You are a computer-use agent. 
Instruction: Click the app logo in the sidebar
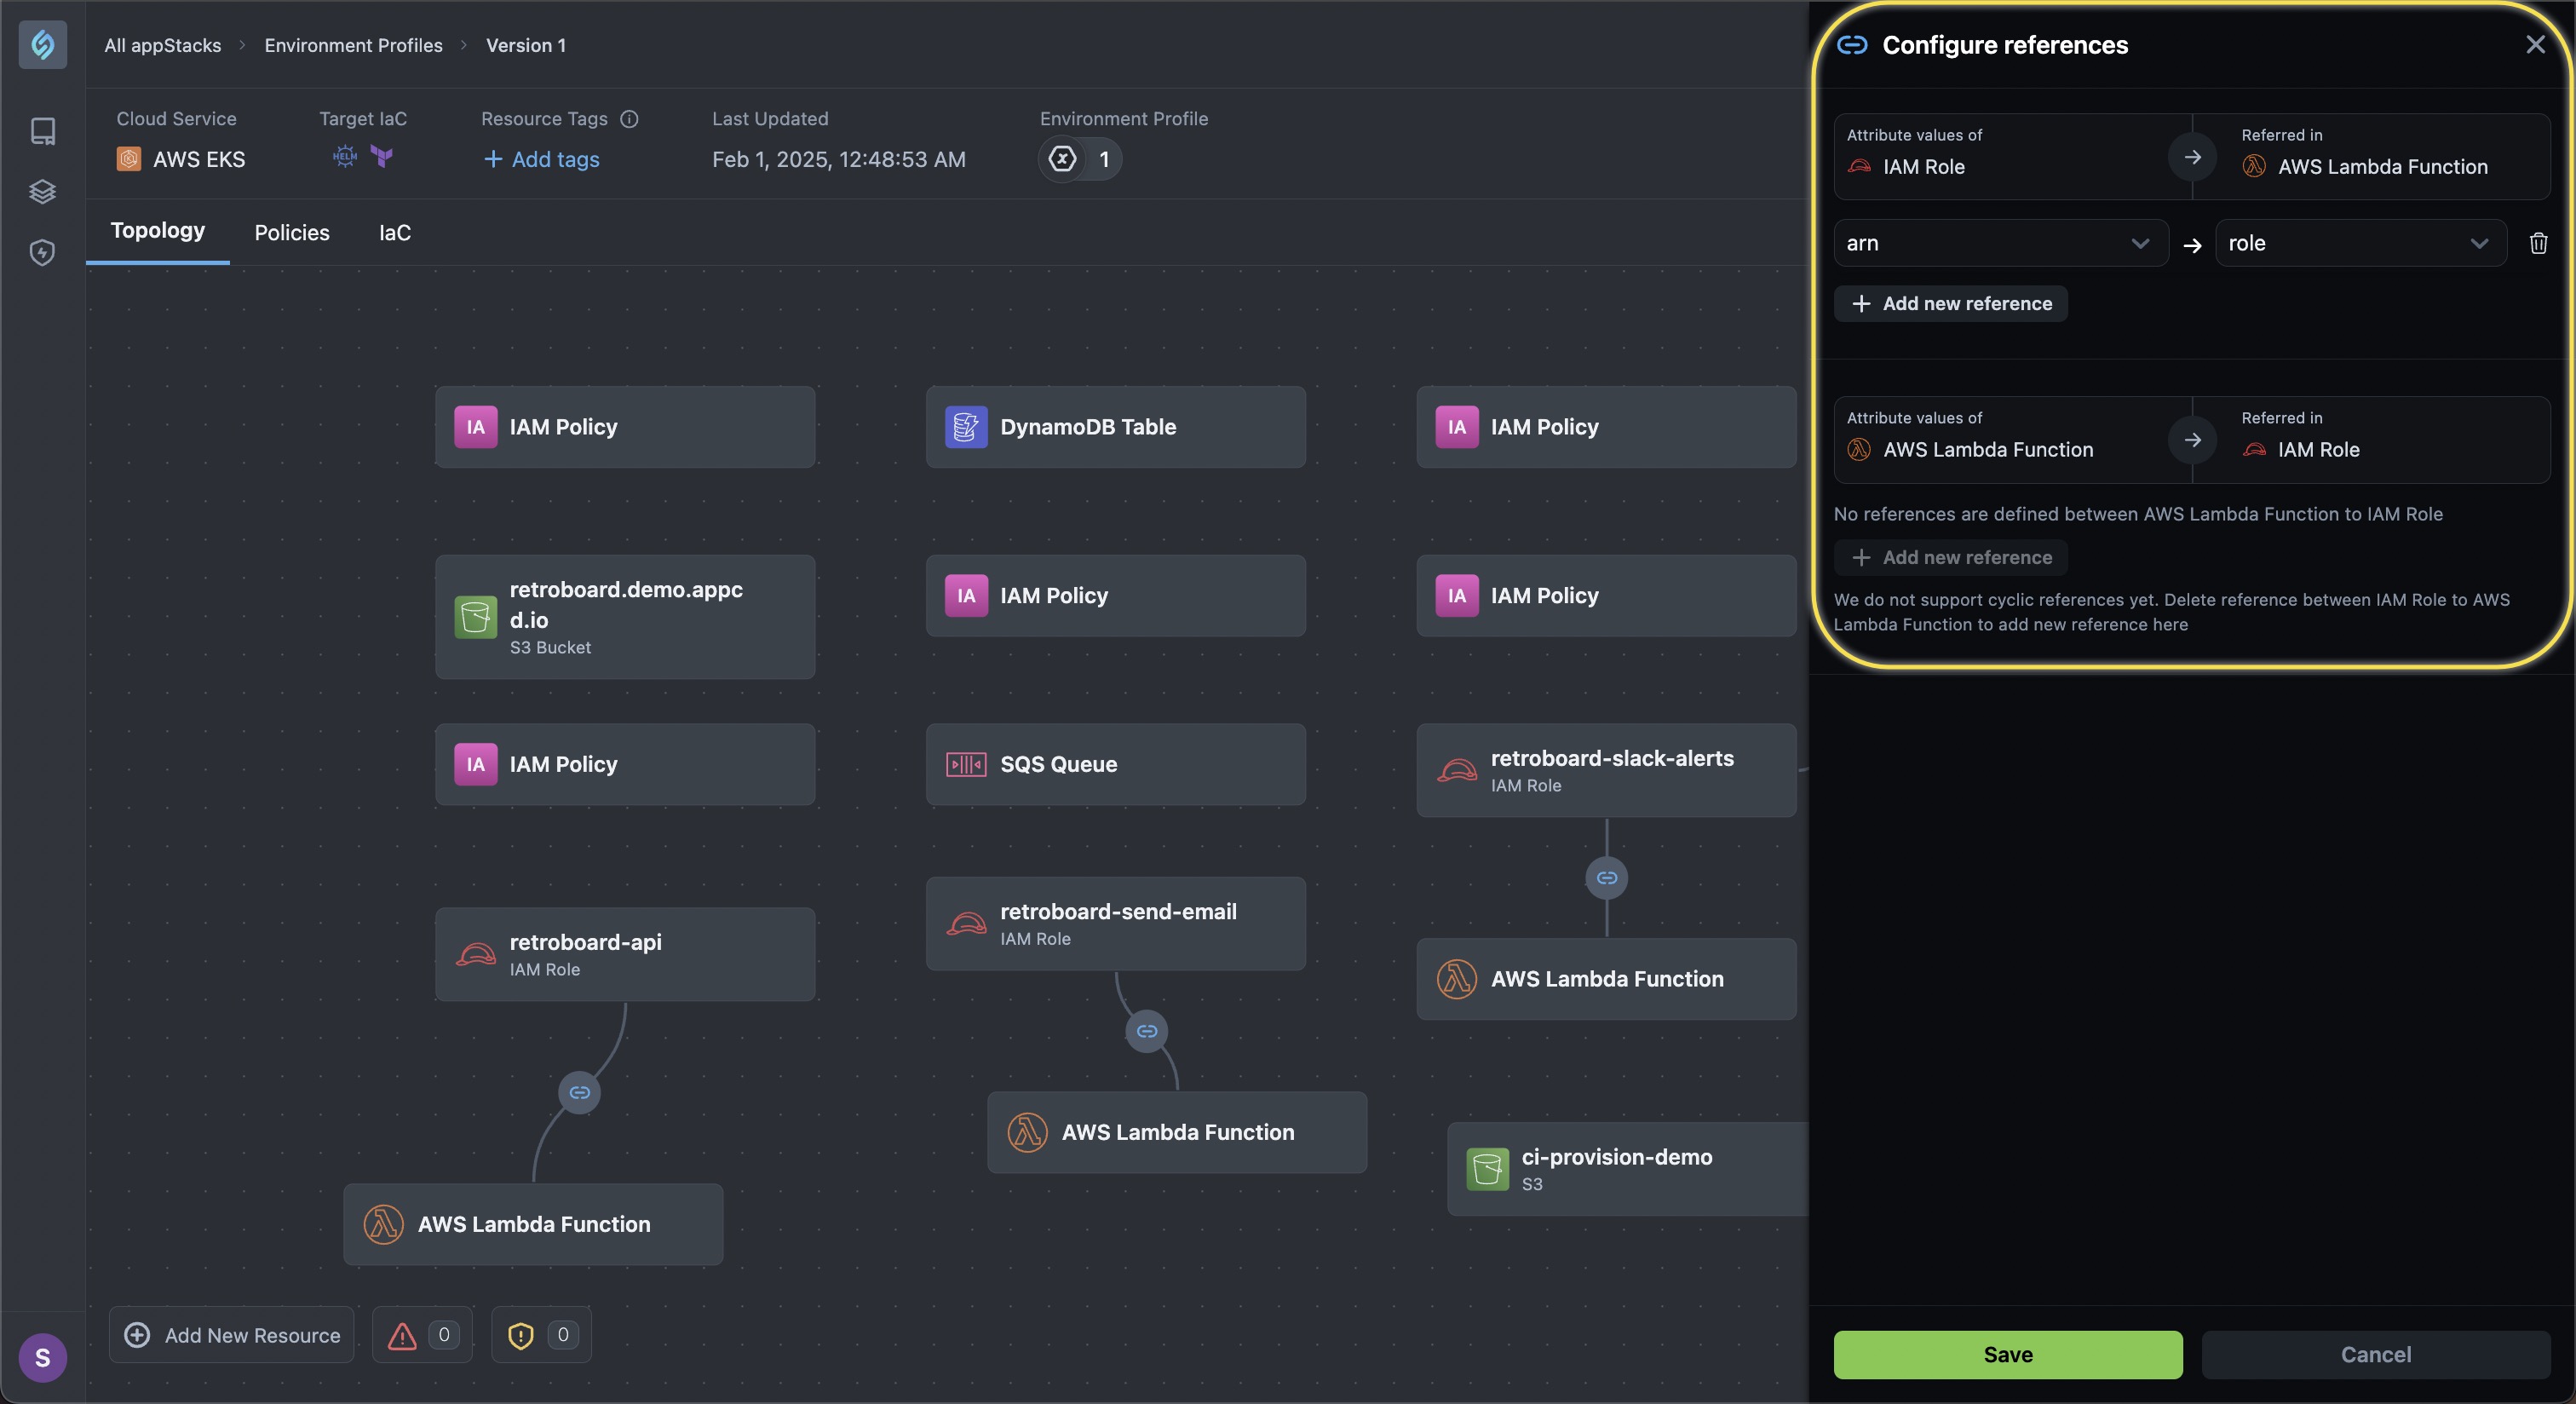click(43, 44)
